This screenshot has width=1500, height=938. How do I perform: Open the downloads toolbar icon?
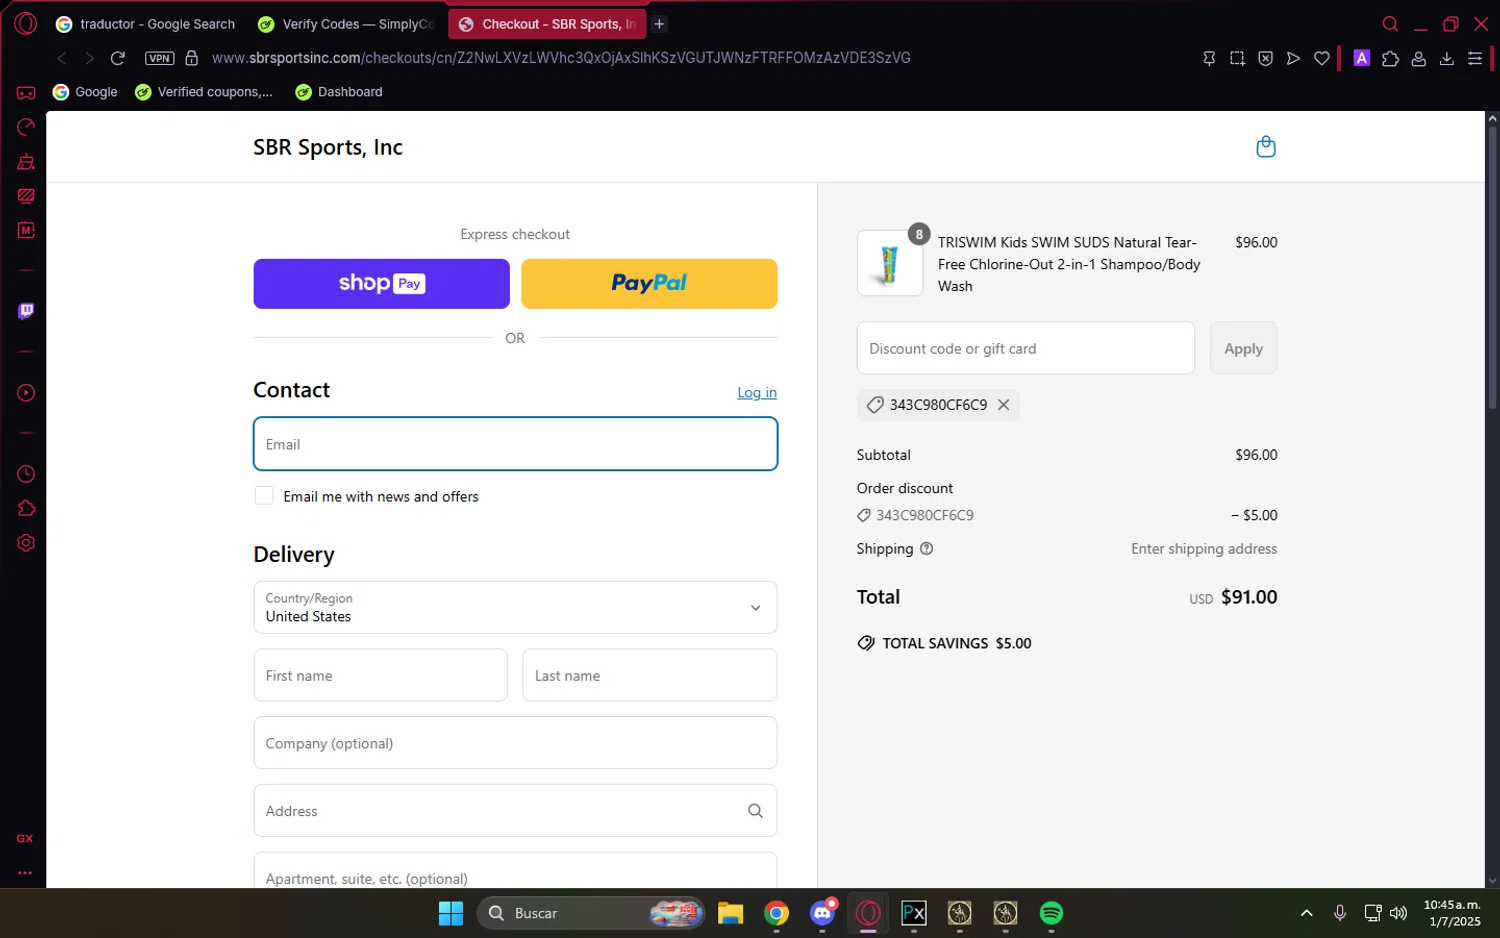(1446, 58)
